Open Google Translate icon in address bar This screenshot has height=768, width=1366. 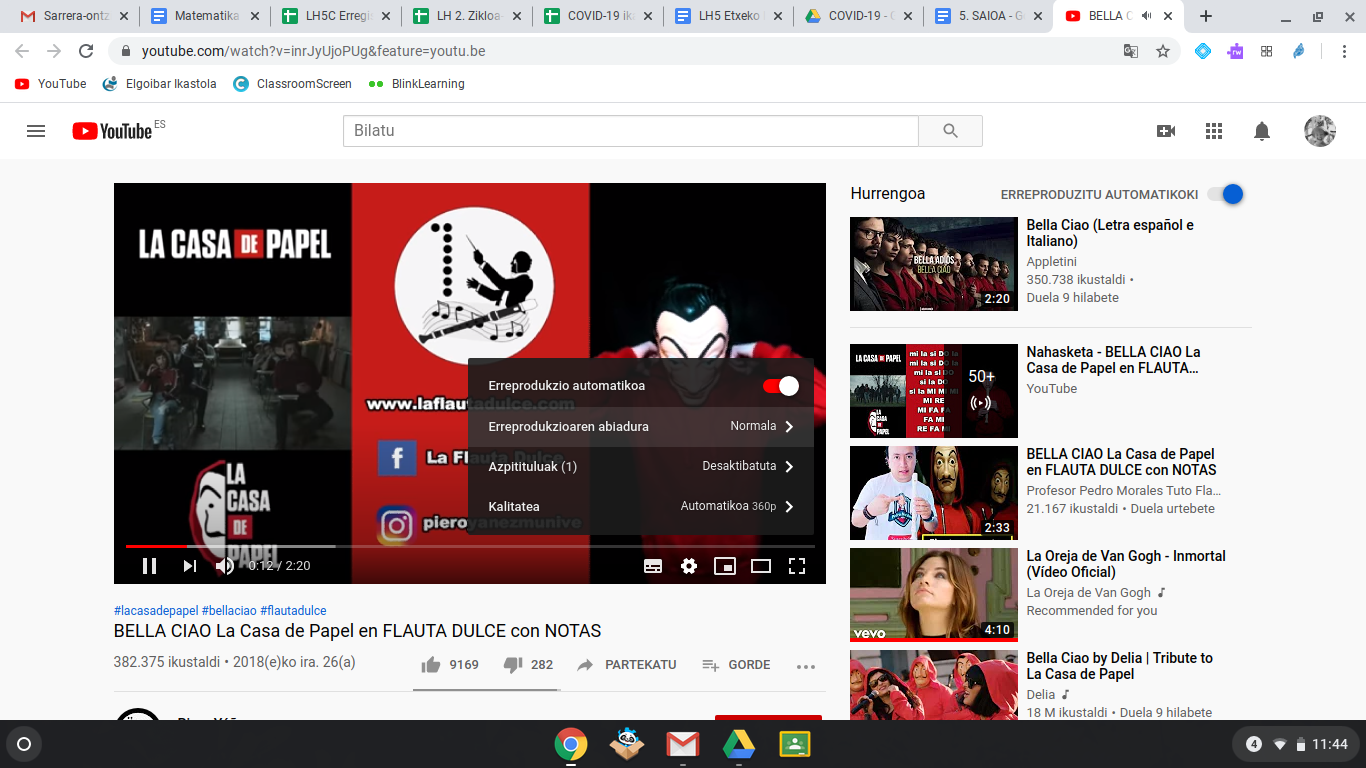(x=1131, y=51)
